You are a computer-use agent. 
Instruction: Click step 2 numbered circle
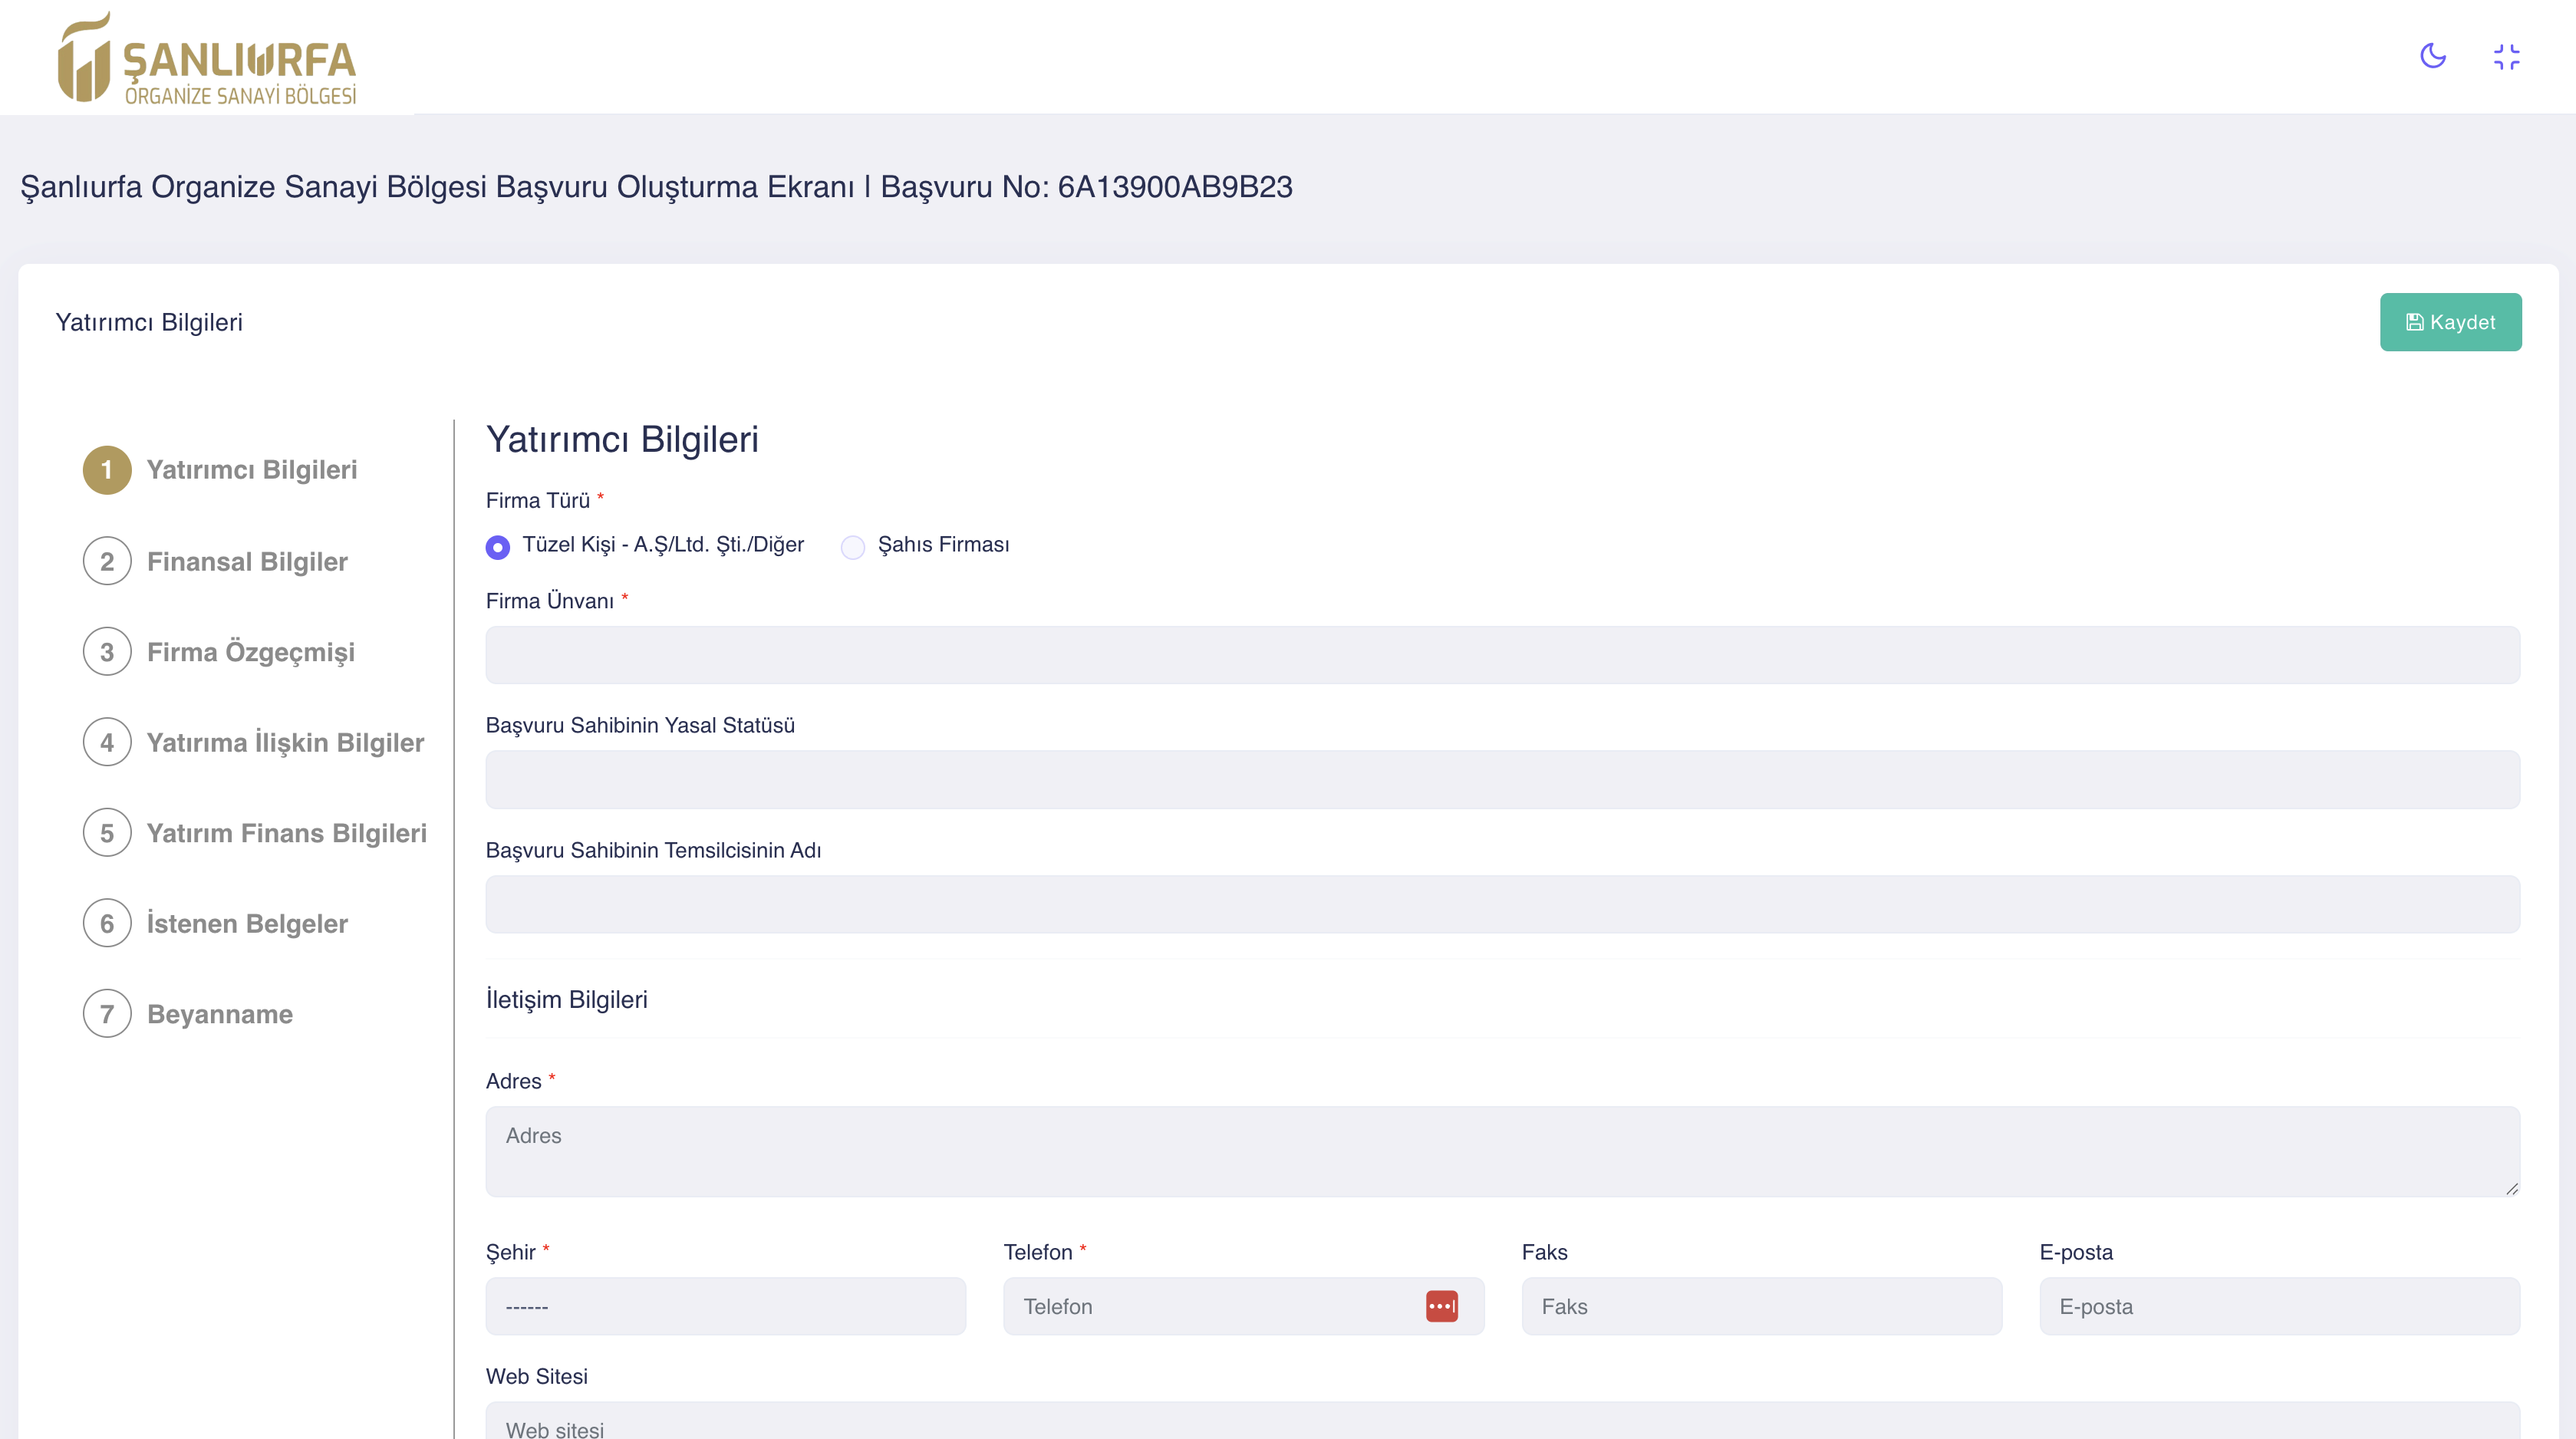107,561
